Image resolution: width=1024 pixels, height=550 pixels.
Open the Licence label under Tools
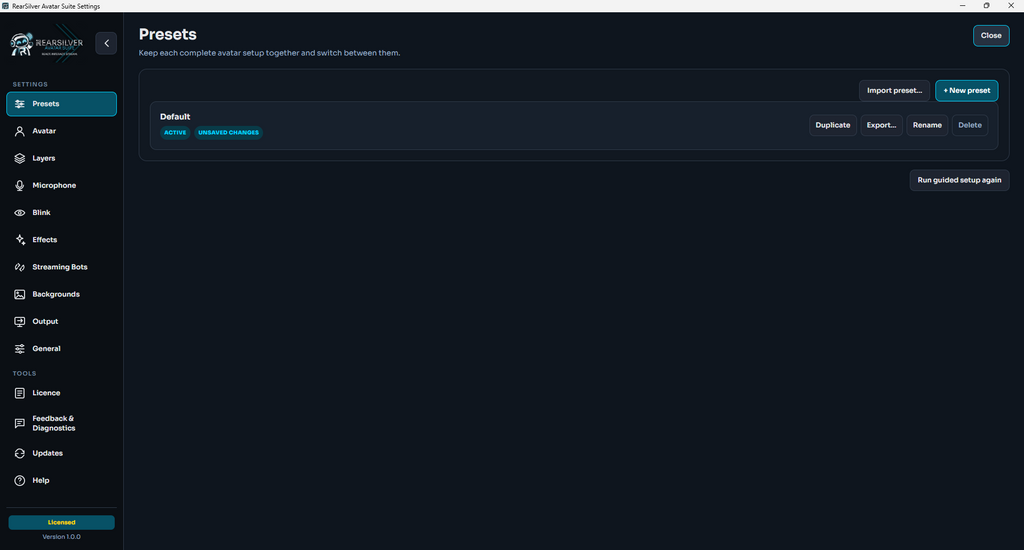point(46,393)
